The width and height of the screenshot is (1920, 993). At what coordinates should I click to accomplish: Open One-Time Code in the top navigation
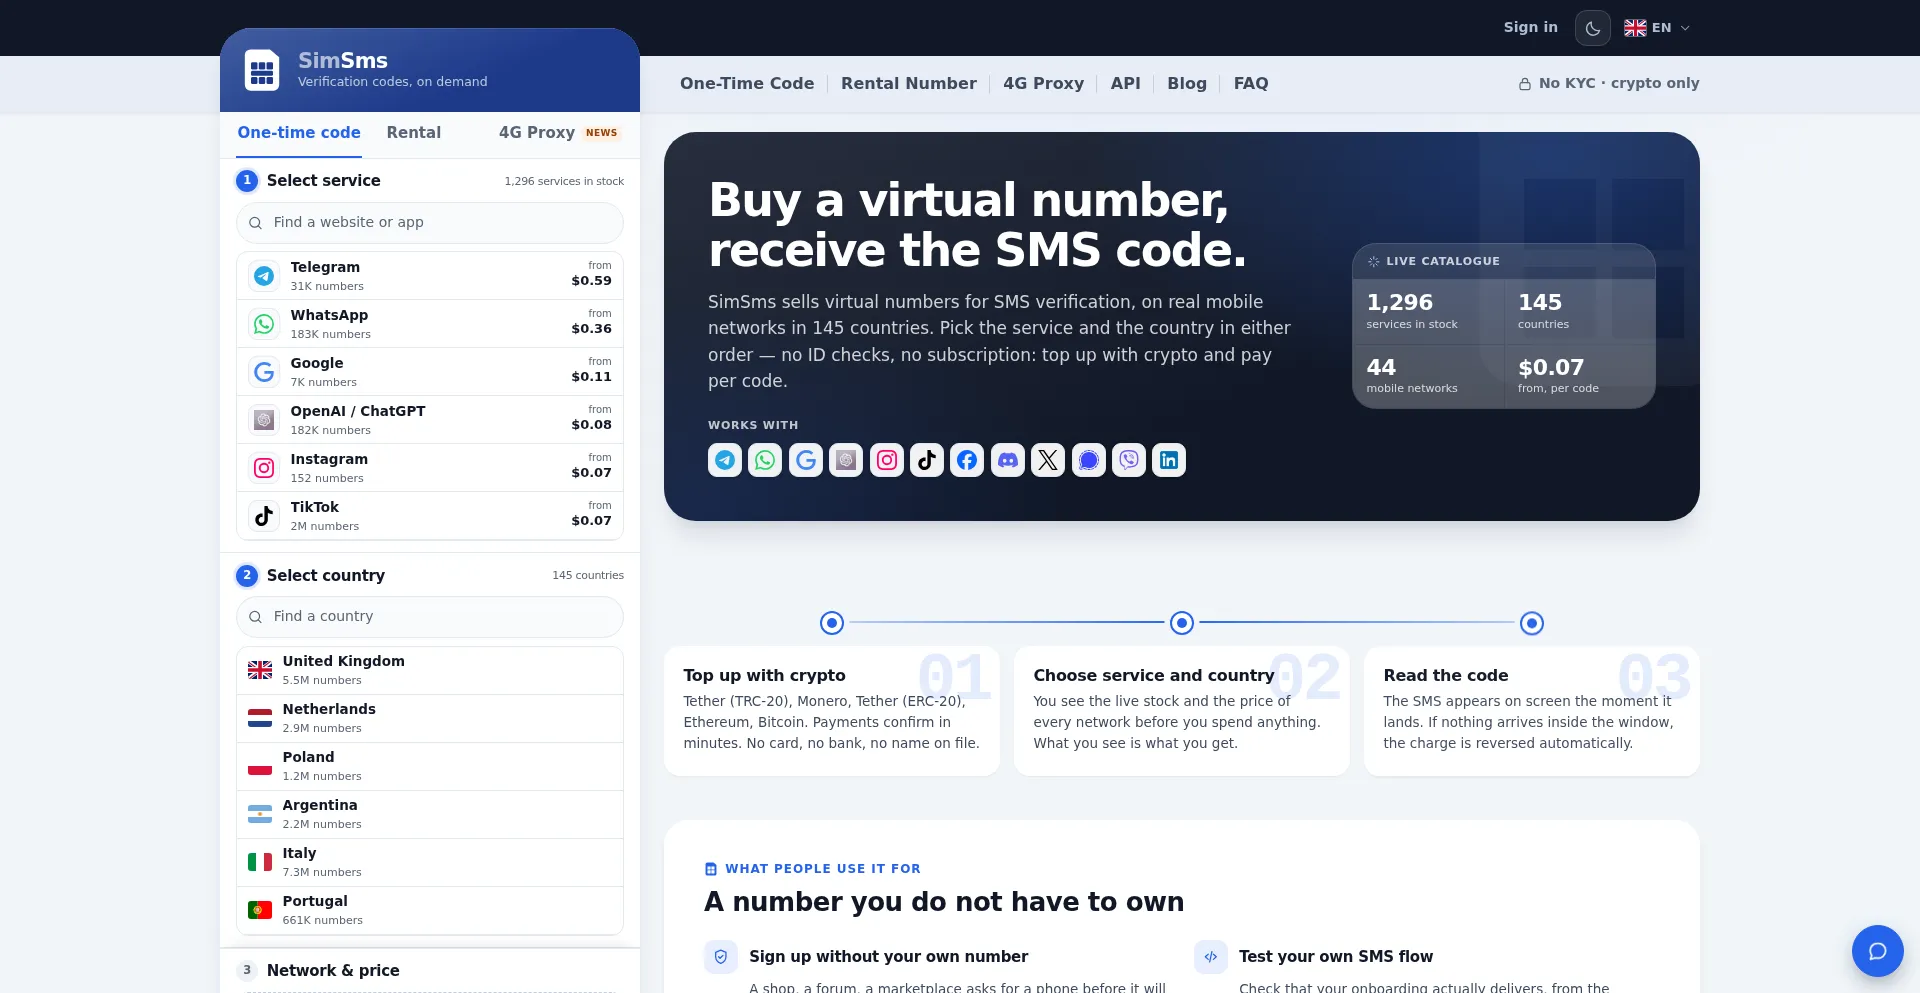[x=747, y=84]
